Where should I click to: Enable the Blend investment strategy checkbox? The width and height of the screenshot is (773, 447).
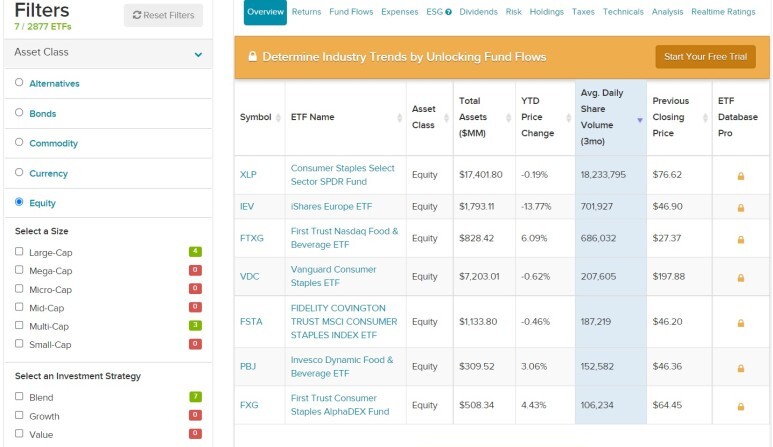19,396
